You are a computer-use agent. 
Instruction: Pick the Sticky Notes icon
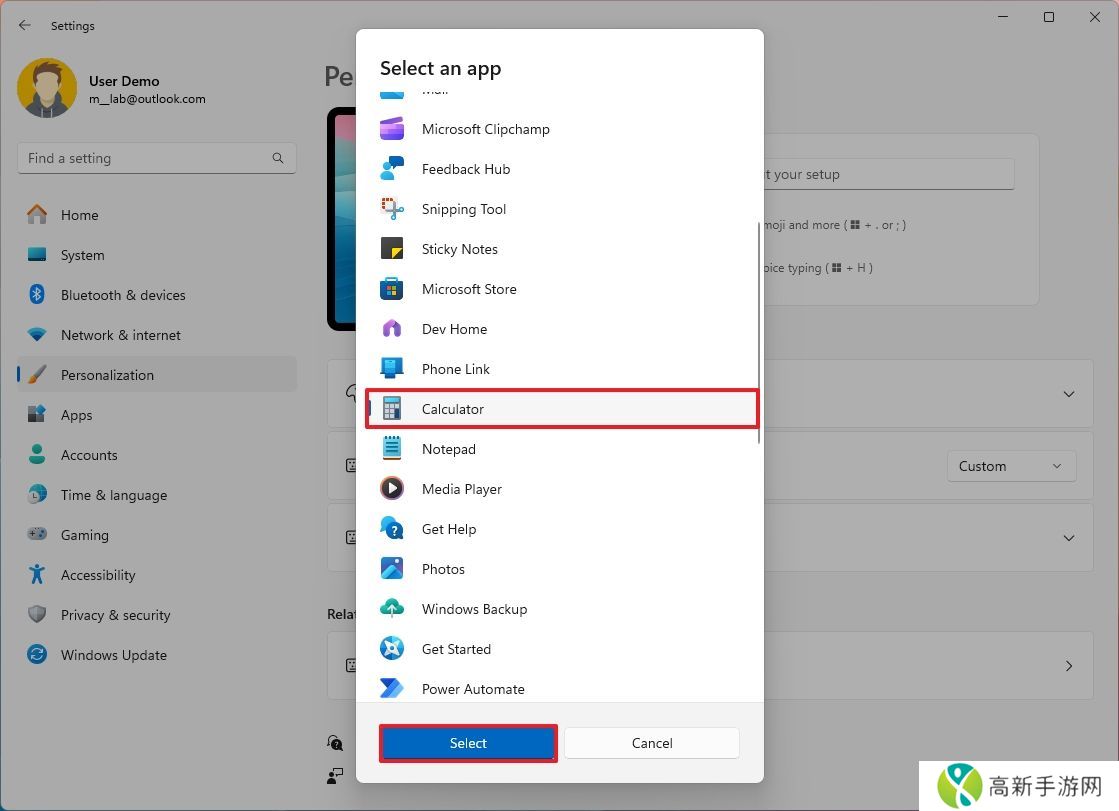coord(392,249)
